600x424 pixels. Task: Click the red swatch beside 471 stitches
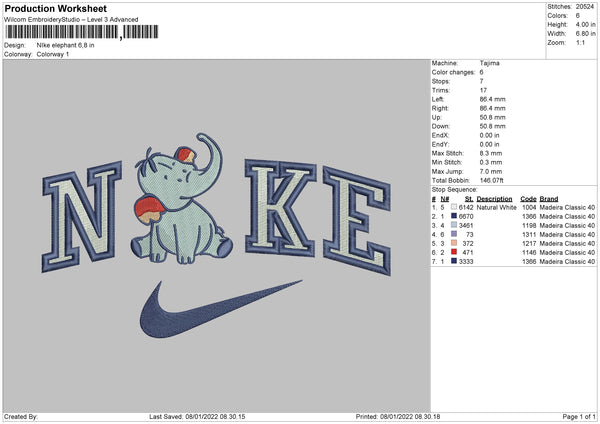pyautogui.click(x=454, y=252)
